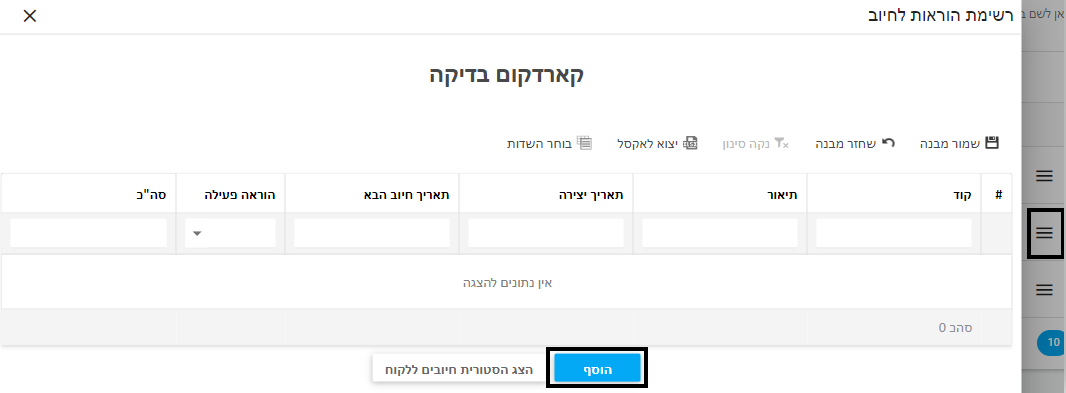
Task: Close the רשימת הוראות לחיוב dialog
Action: pyautogui.click(x=30, y=16)
